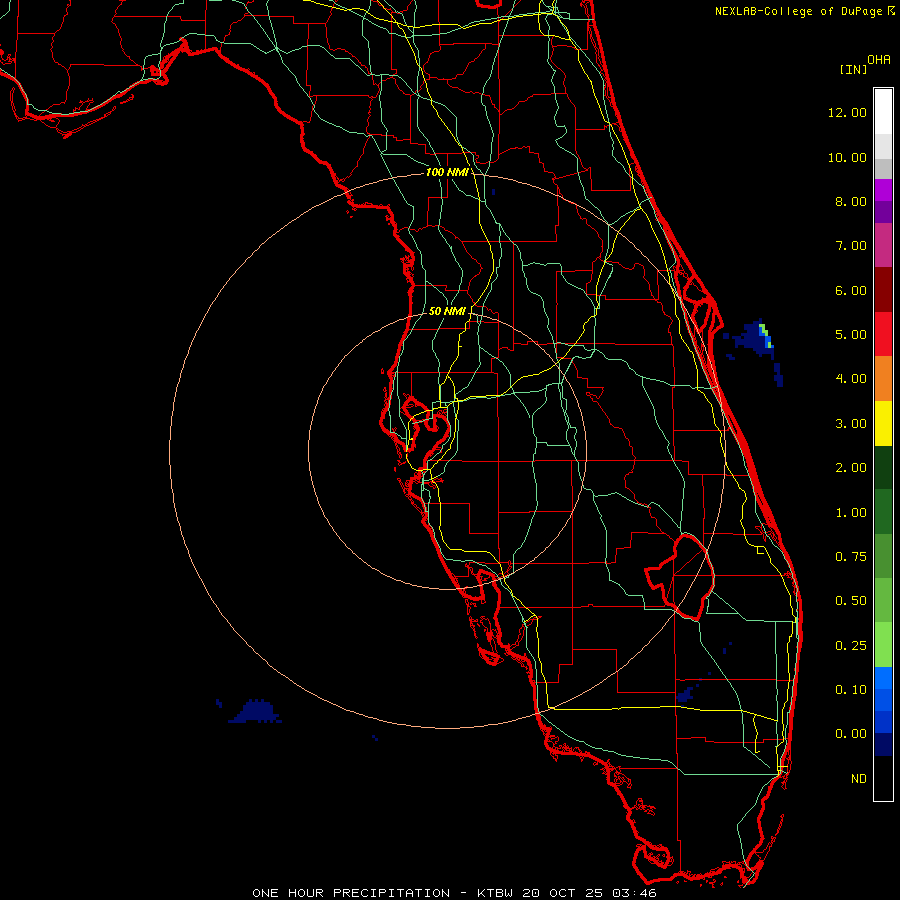This screenshot has width=900, height=900.
Task: Pick the yellow band beside 3.00
Action: [x=883, y=424]
